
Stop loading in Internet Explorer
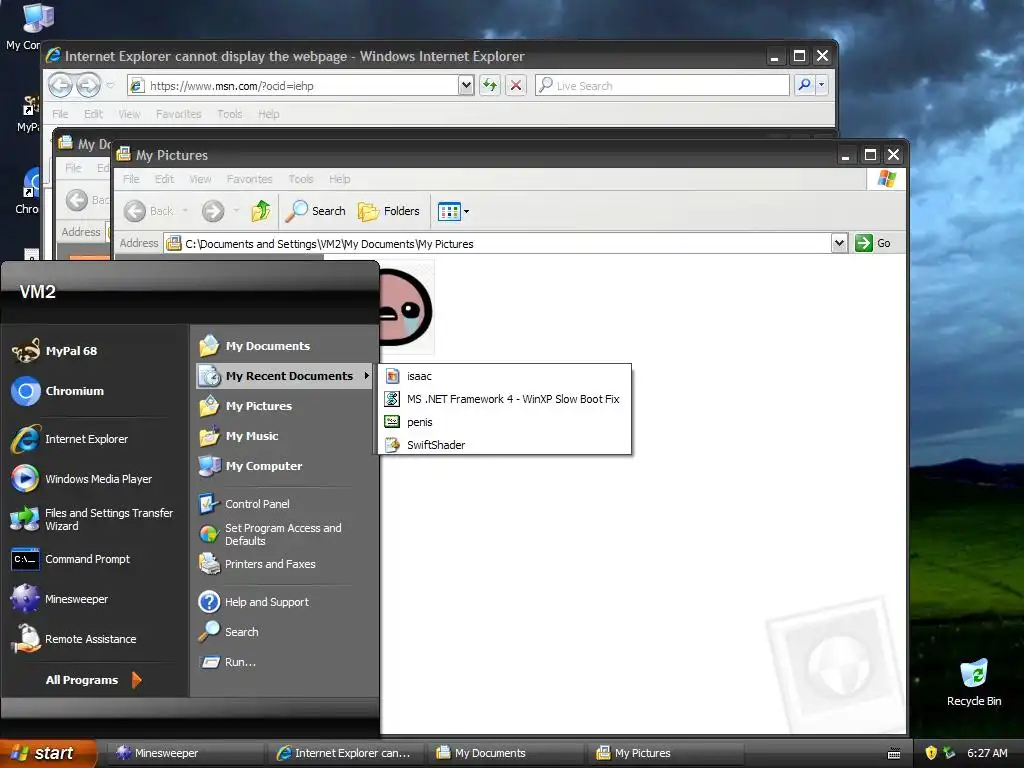pyautogui.click(x=516, y=86)
